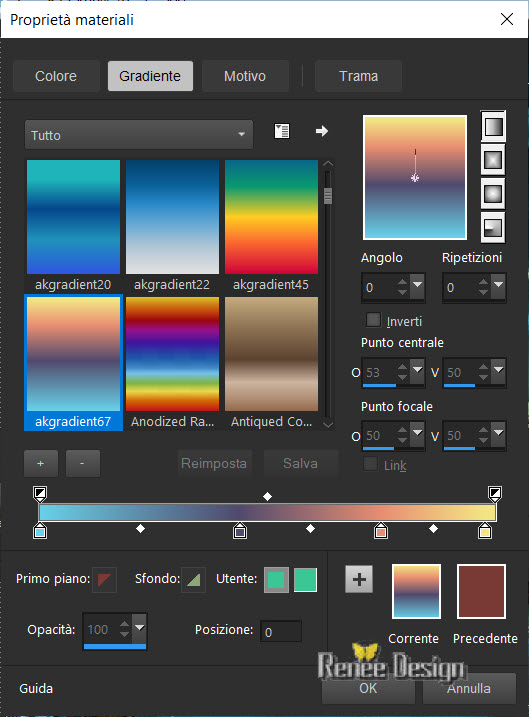Select the purple gradient color stop marker
The width and height of the screenshot is (529, 717).
[x=240, y=531]
